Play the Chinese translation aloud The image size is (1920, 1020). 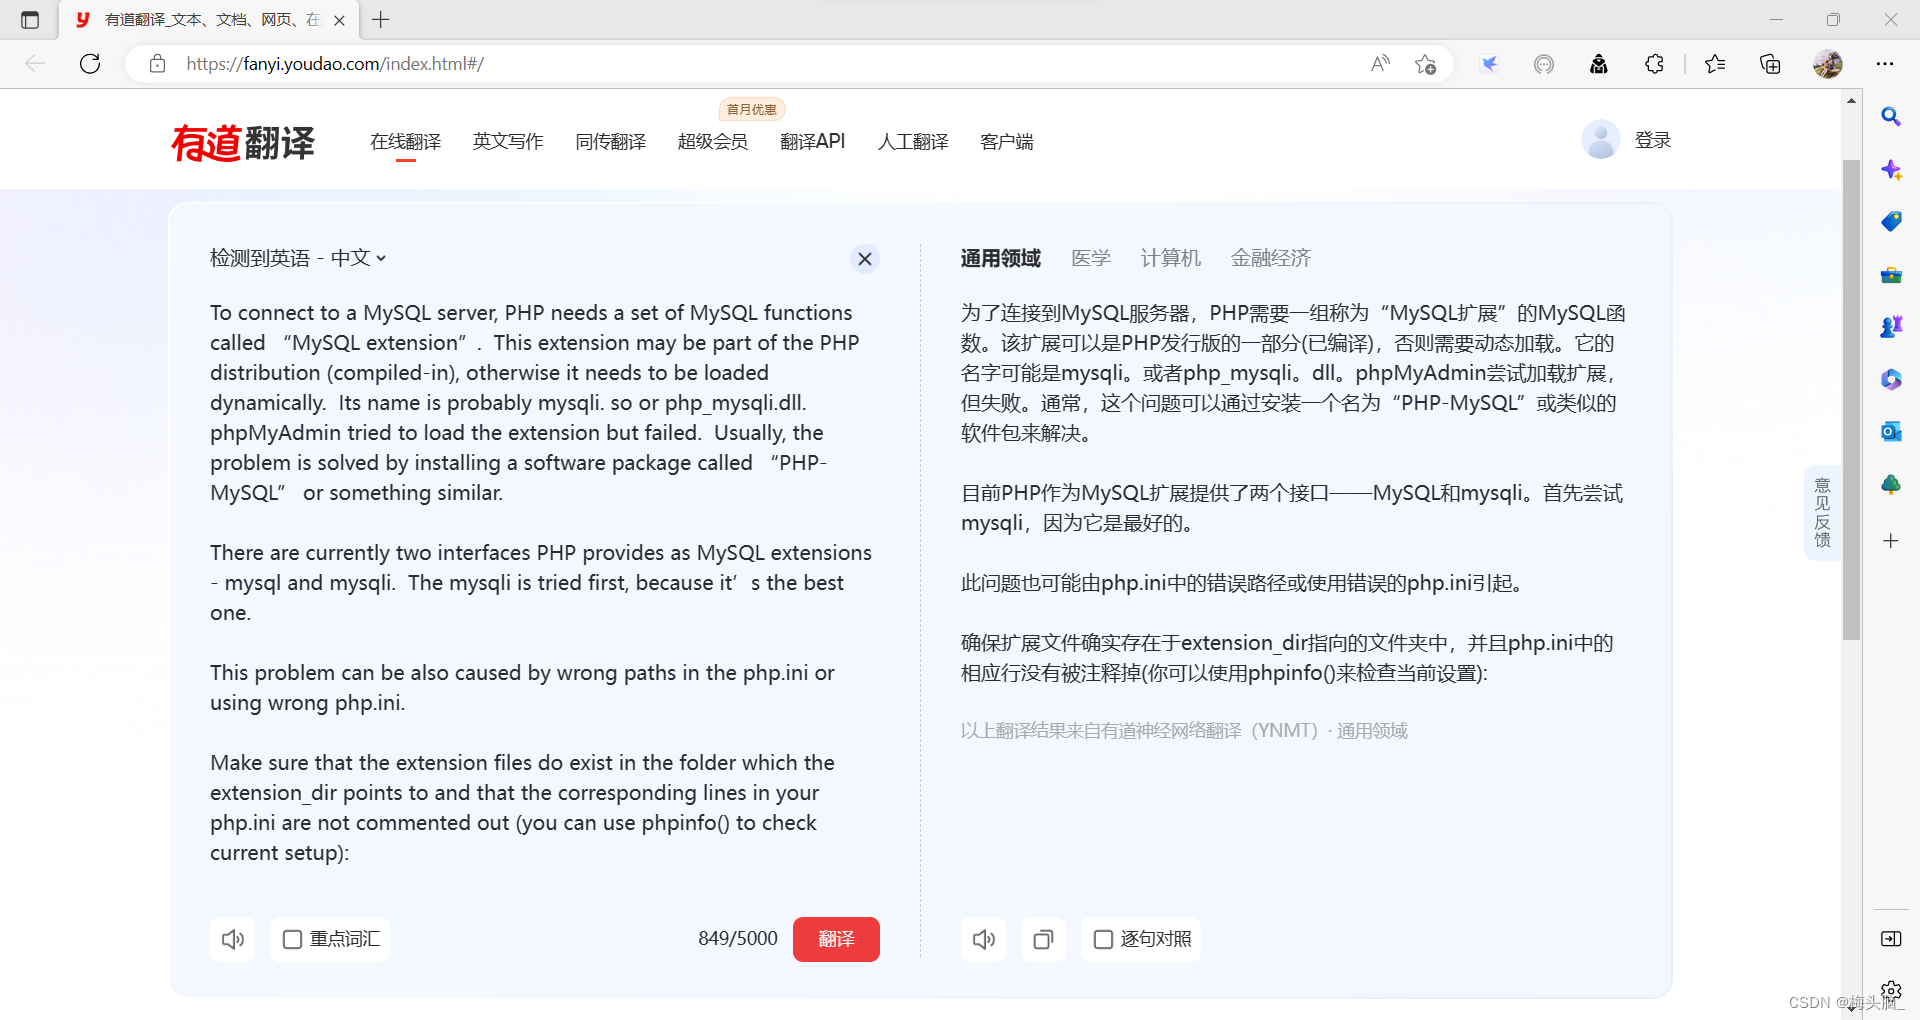coord(983,939)
